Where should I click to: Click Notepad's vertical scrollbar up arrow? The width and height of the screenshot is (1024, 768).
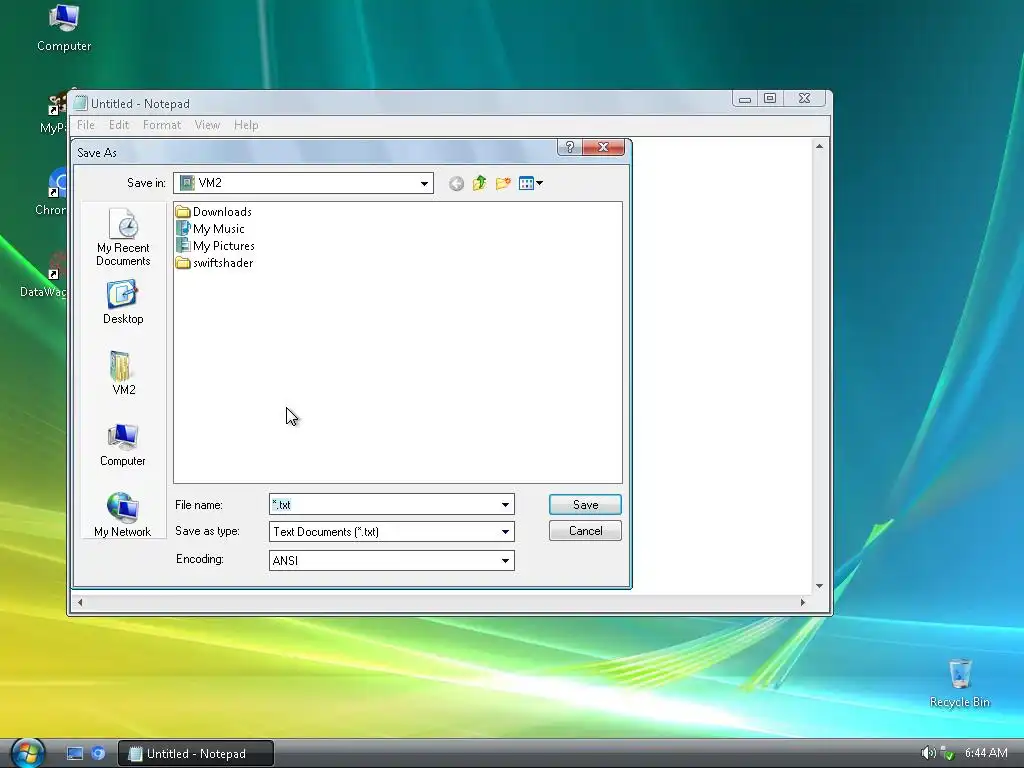[x=819, y=146]
